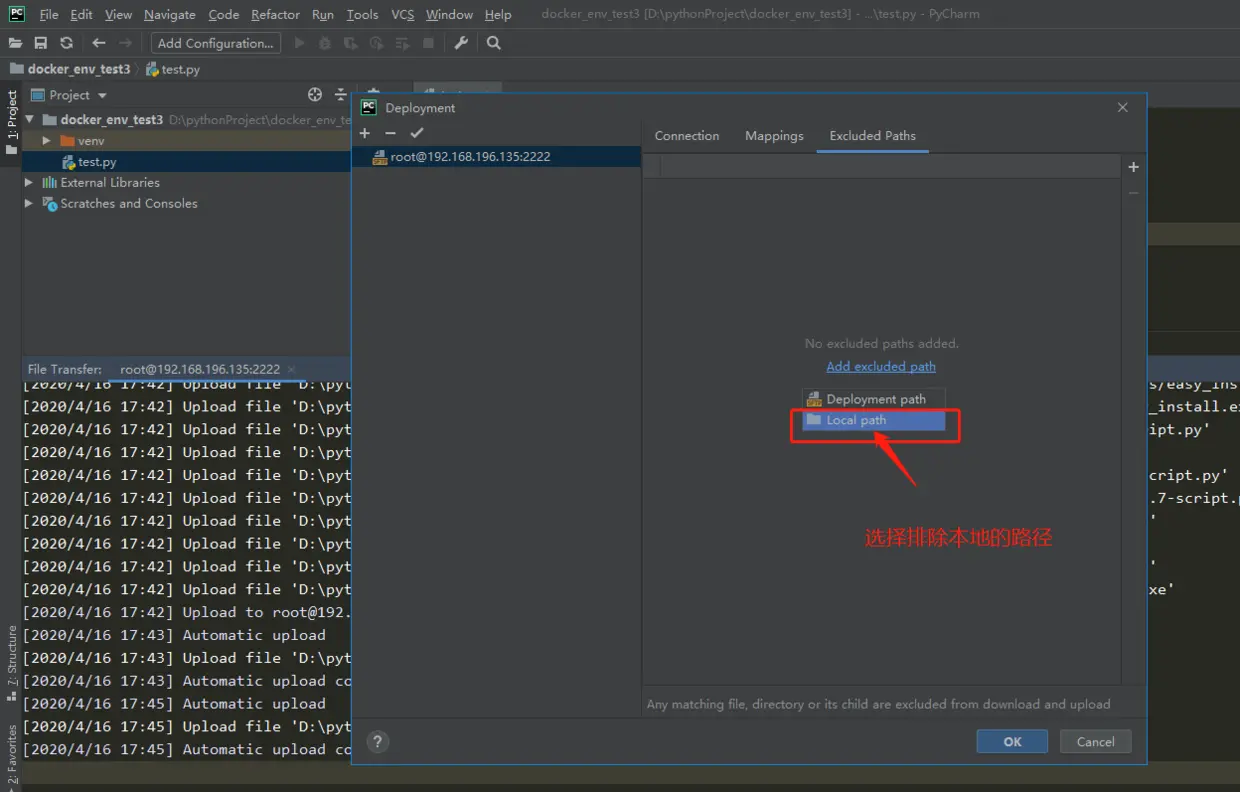The height and width of the screenshot is (792, 1240).
Task: Click the Upload to root@192 log line
Action: (187, 612)
